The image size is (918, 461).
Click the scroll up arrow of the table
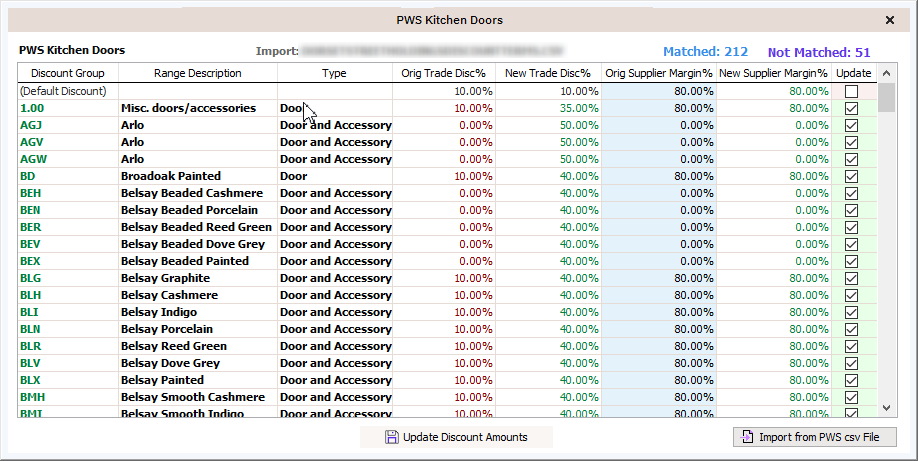[886, 73]
